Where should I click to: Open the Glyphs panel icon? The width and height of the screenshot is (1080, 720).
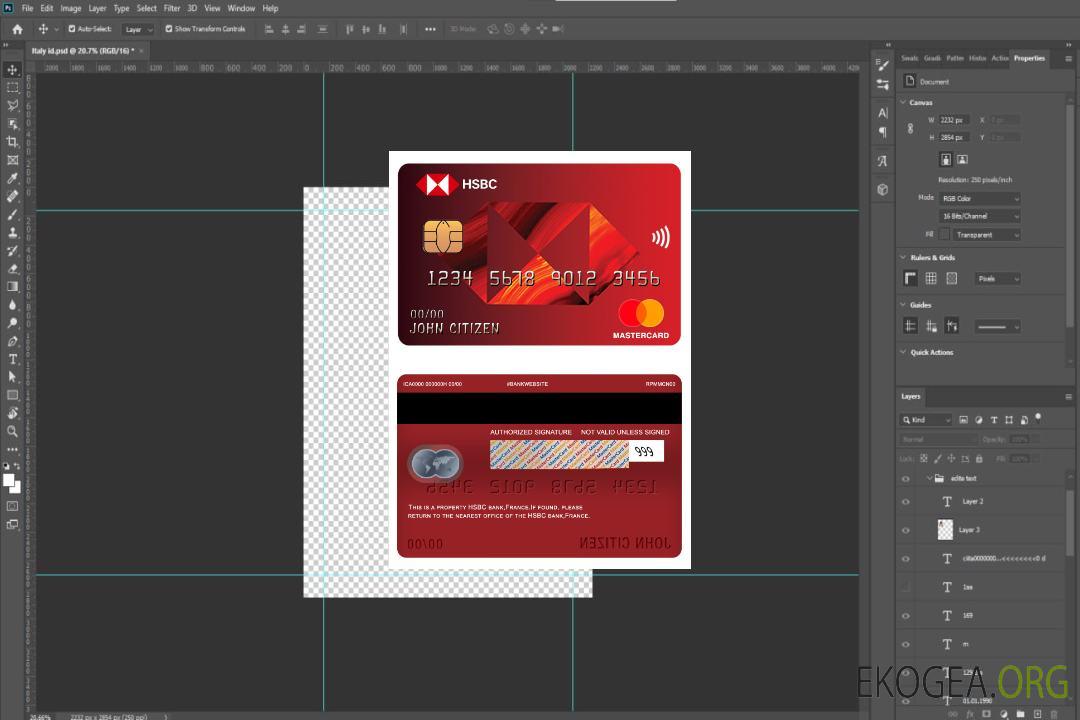tap(882, 161)
